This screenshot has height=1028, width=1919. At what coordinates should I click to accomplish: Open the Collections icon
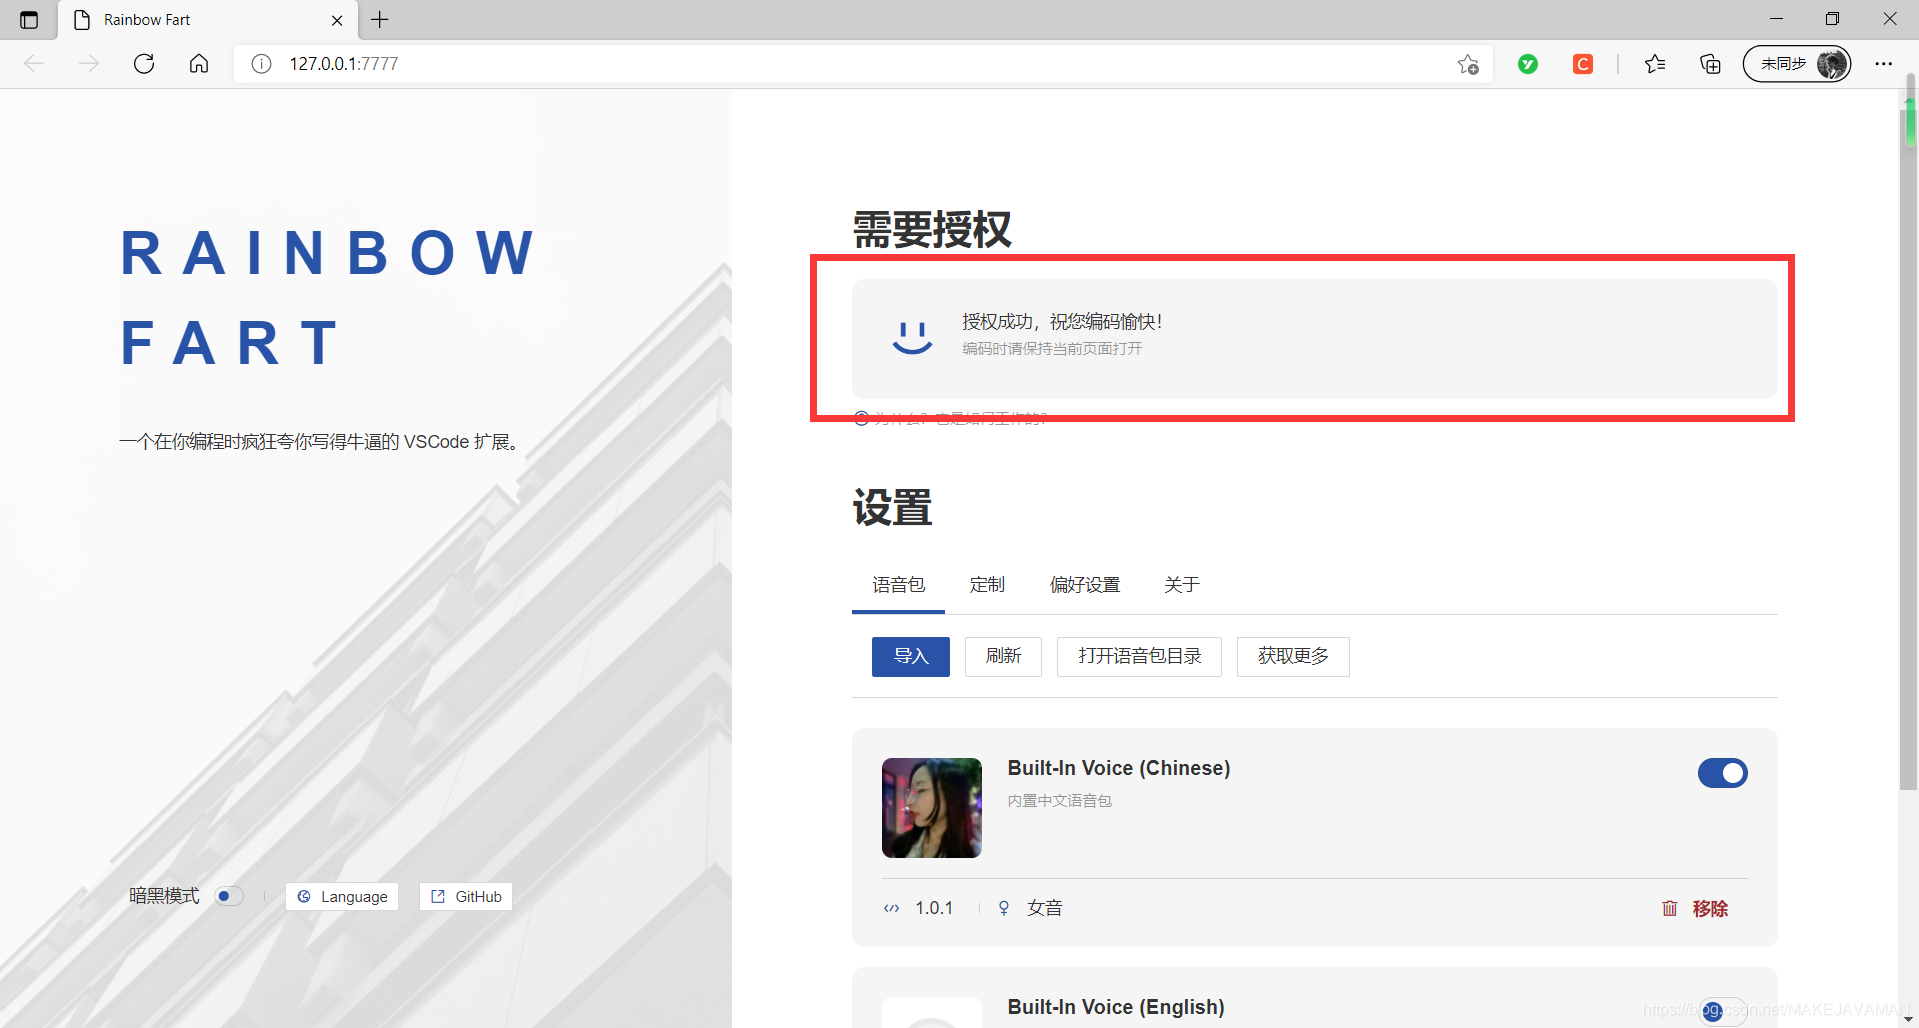coord(1710,64)
